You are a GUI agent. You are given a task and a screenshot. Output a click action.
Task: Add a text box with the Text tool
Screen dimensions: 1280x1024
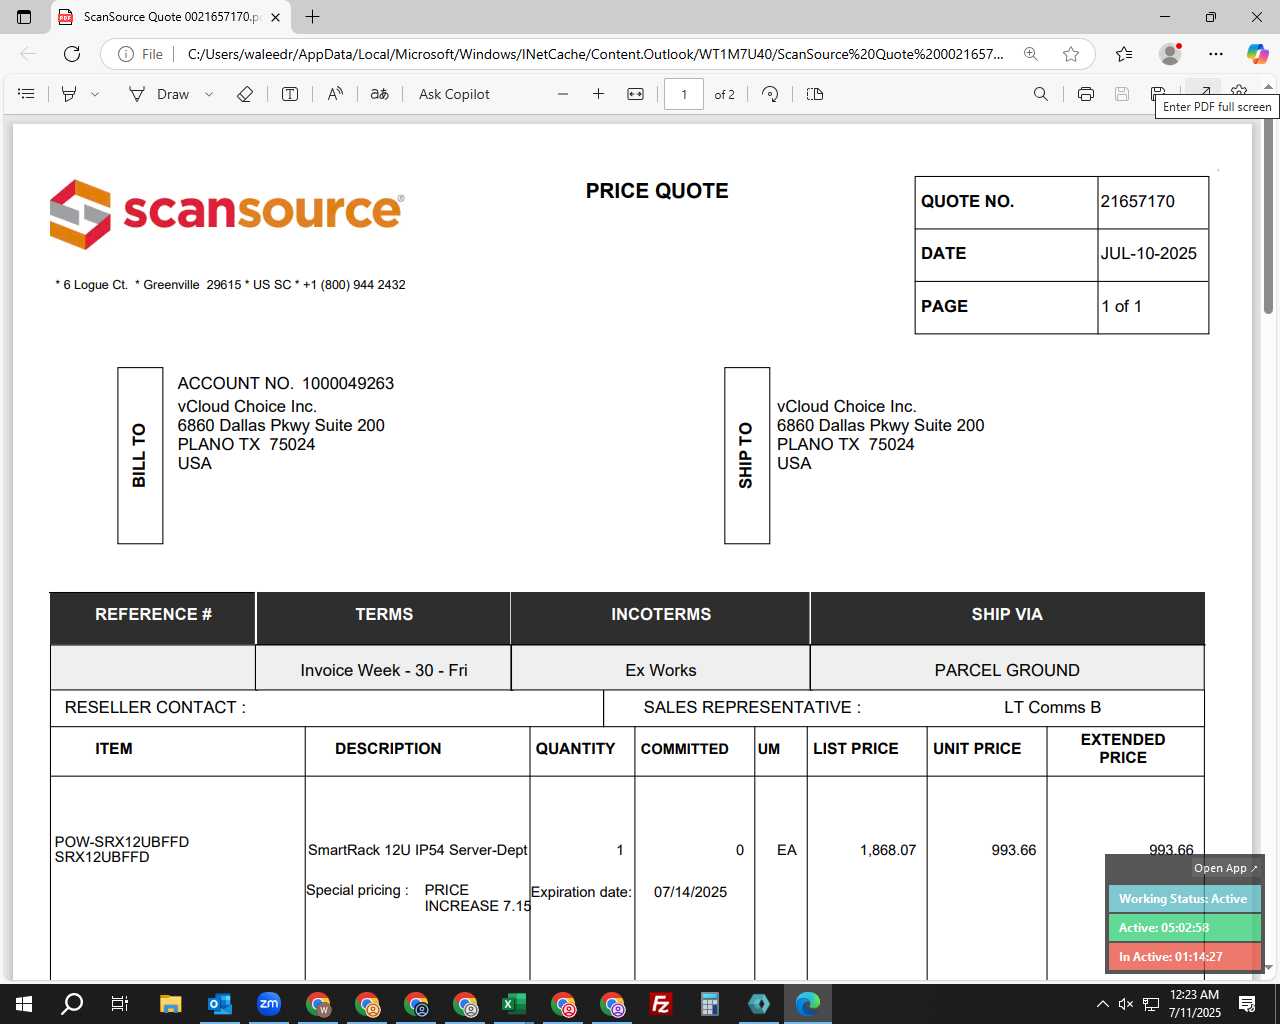pyautogui.click(x=290, y=94)
